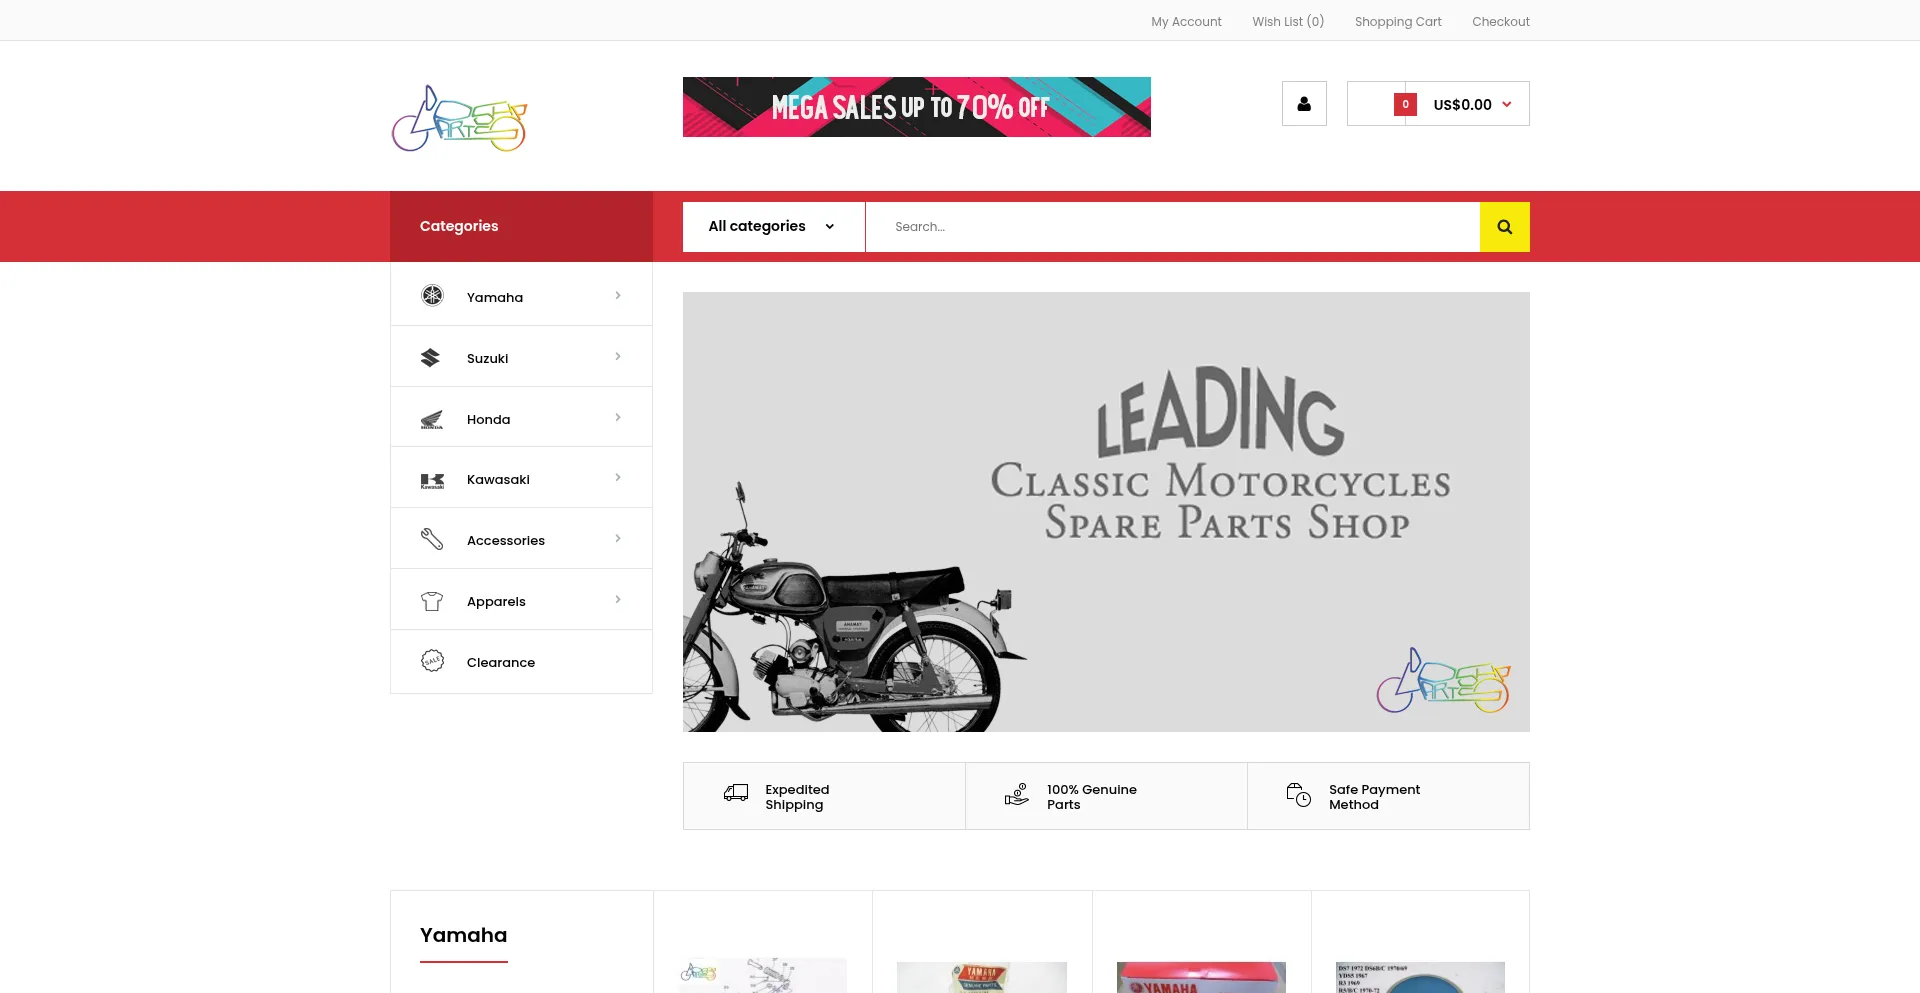Click the Clearance sale badge icon
This screenshot has height=993, width=1920.
(432, 661)
